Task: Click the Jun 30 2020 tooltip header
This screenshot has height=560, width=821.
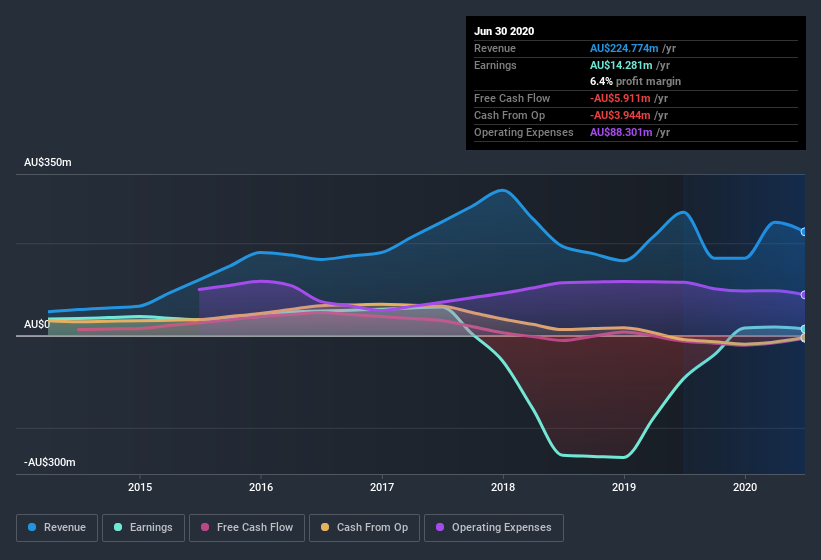Action: tap(504, 31)
